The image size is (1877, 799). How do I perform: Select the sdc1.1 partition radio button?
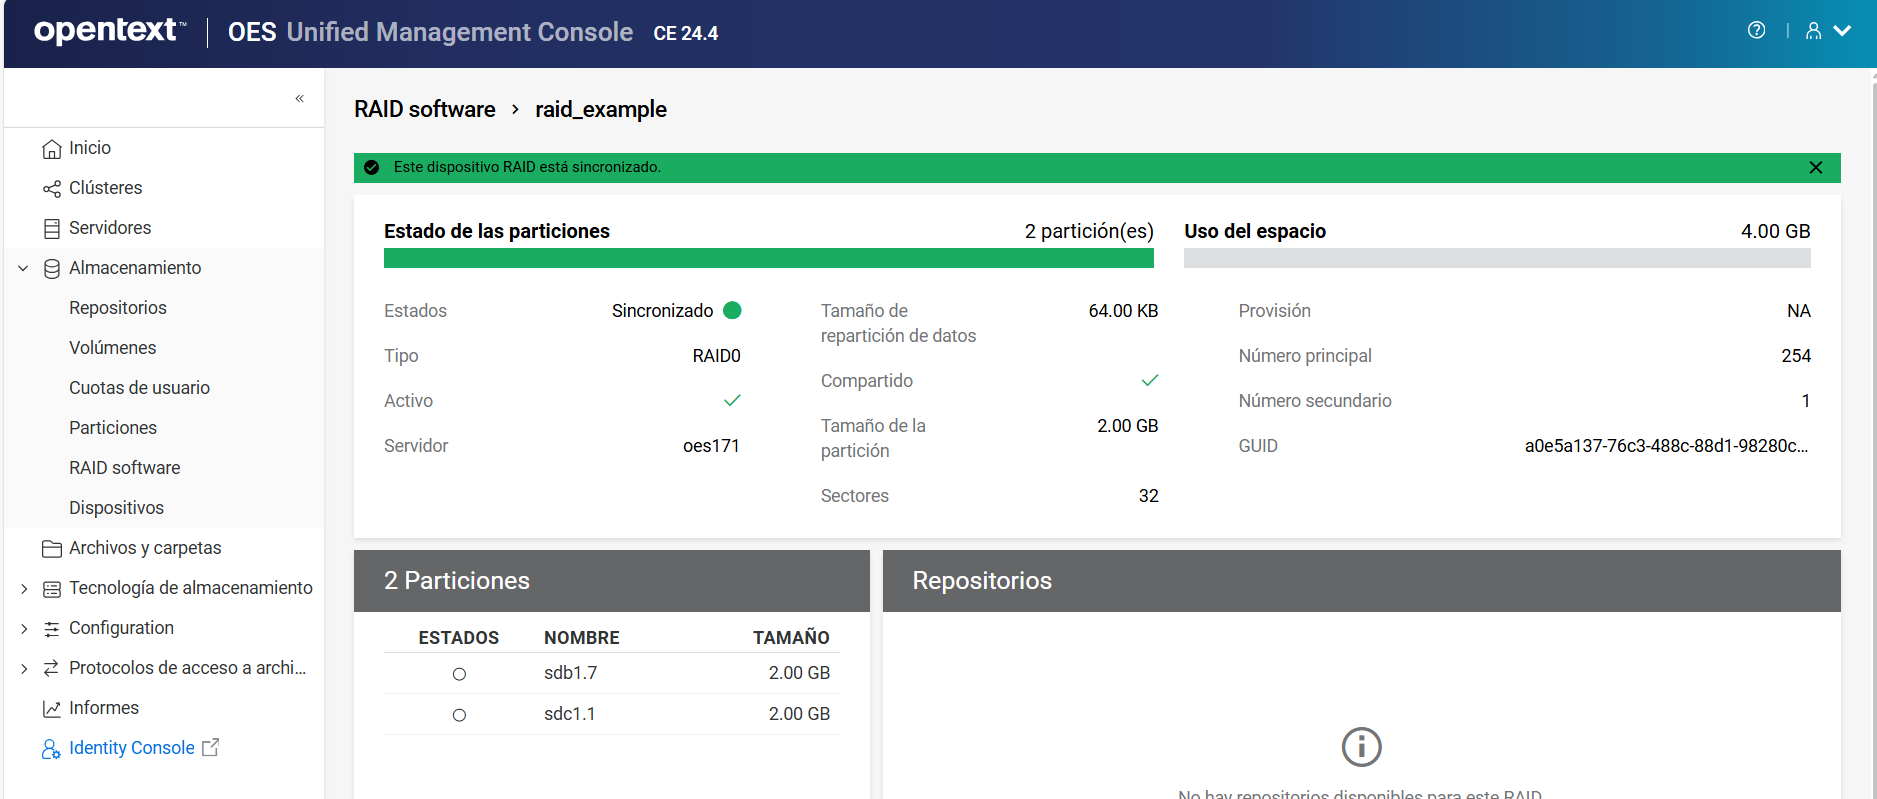459,715
